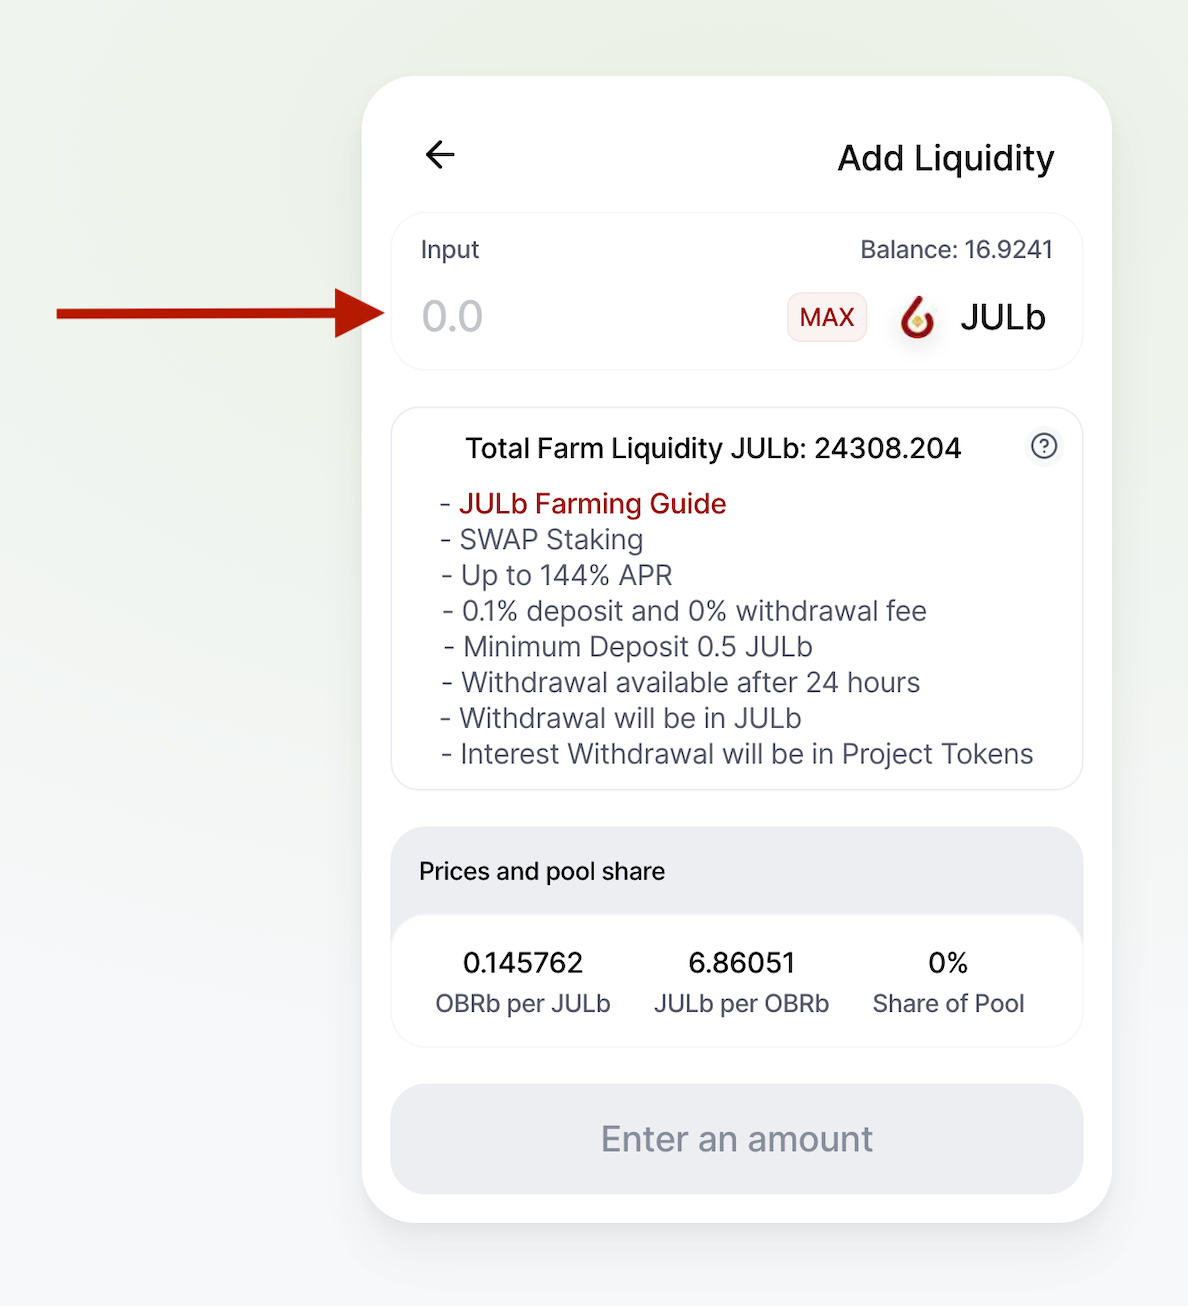Screen dimensions: 1188x1306
Task: Click the 0% Share of Pool value
Action: pyautogui.click(x=948, y=963)
